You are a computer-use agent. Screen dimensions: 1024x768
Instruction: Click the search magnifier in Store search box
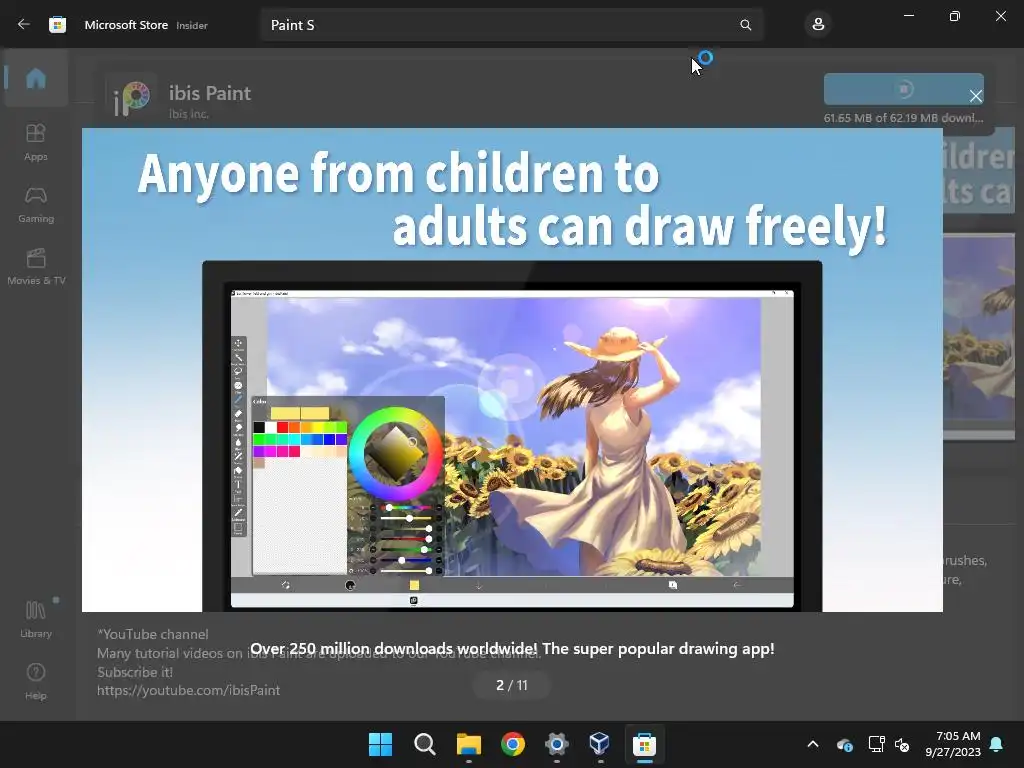[745, 25]
